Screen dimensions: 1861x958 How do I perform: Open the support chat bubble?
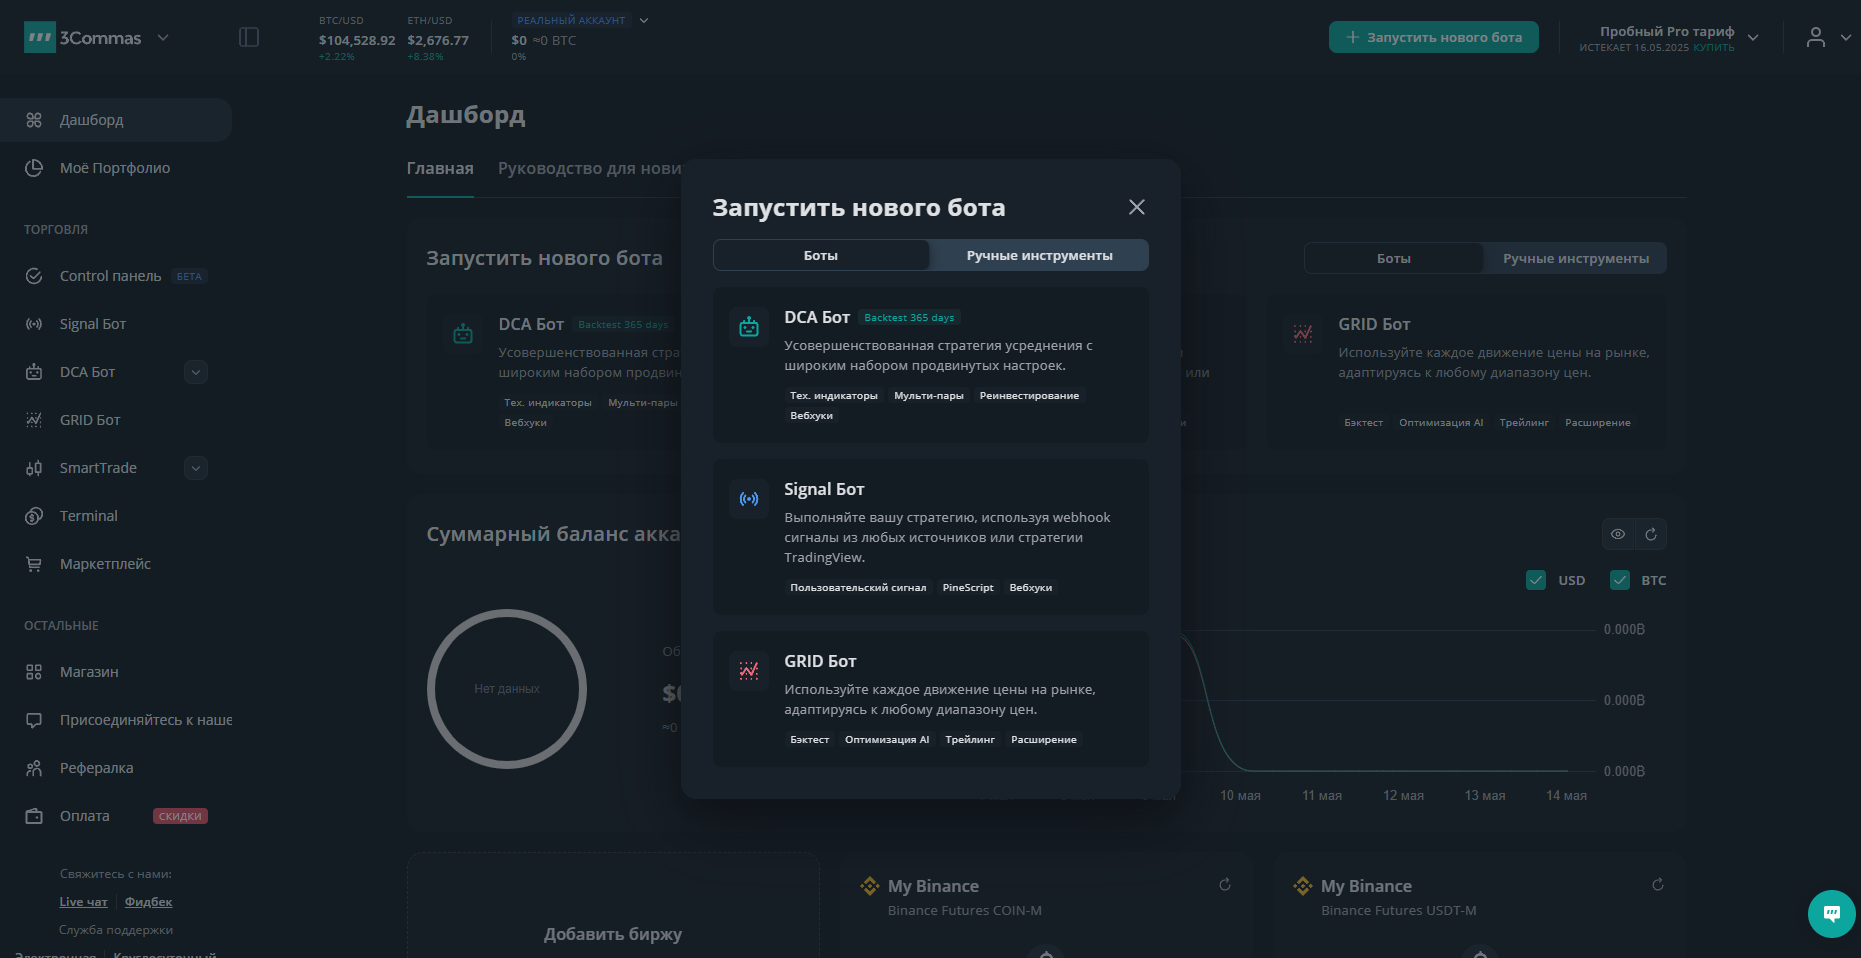pyautogui.click(x=1832, y=914)
